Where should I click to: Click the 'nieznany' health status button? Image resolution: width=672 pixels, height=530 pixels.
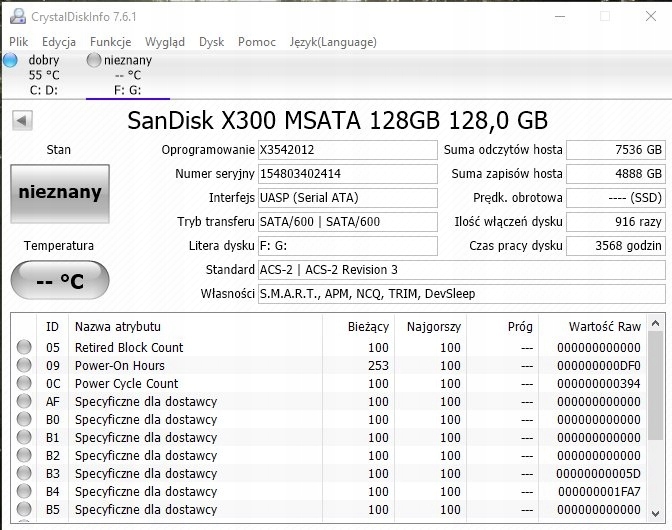pyautogui.click(x=60, y=194)
